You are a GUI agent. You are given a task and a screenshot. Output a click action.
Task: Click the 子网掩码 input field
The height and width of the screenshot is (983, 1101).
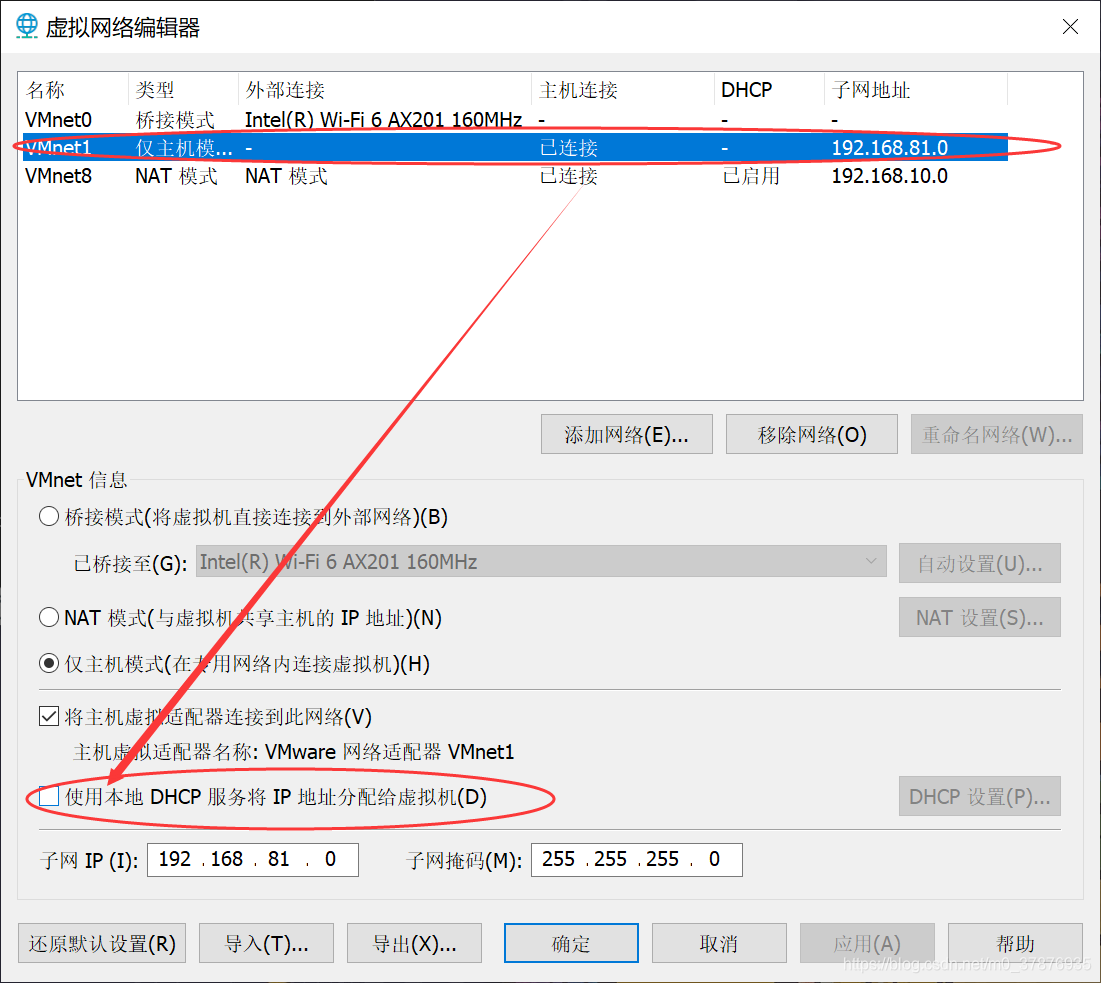coord(637,859)
